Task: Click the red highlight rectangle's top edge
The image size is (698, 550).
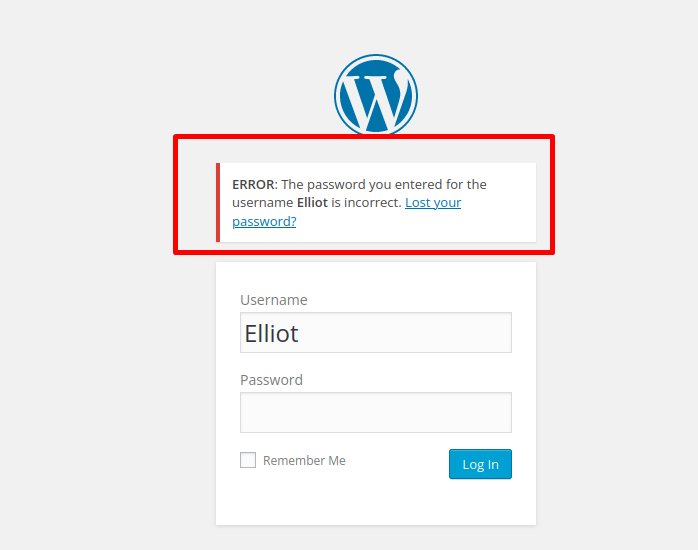Action: click(364, 137)
